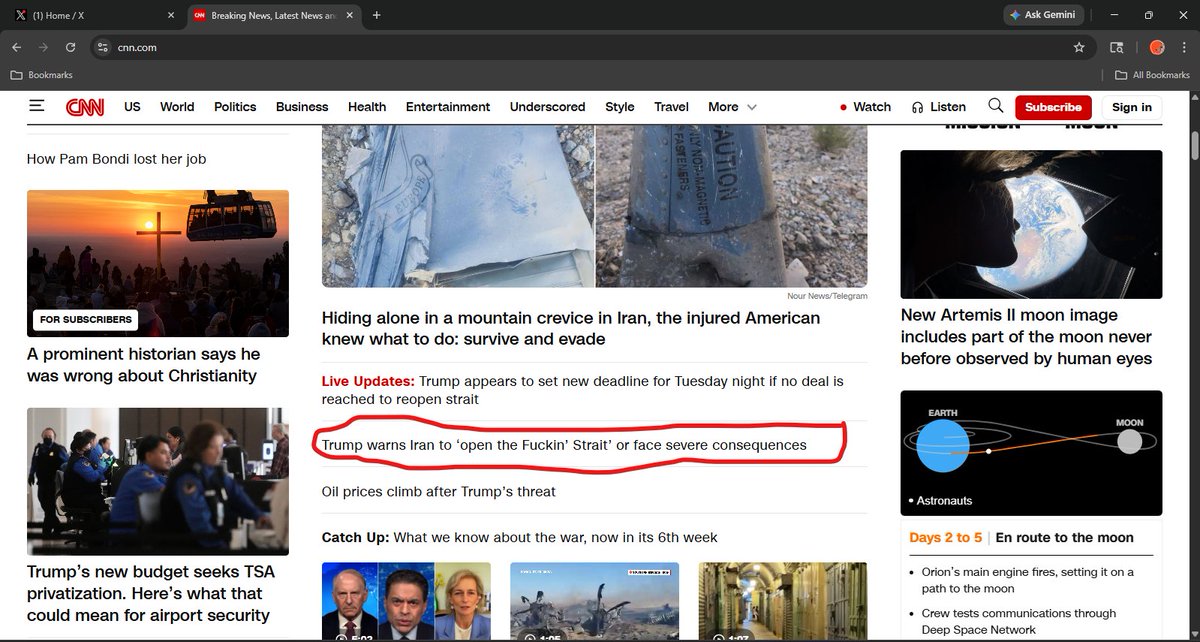Viewport: 1200px width, 642px height.
Task: Open the Live Updates Tuesday deadline story
Action: (x=583, y=390)
